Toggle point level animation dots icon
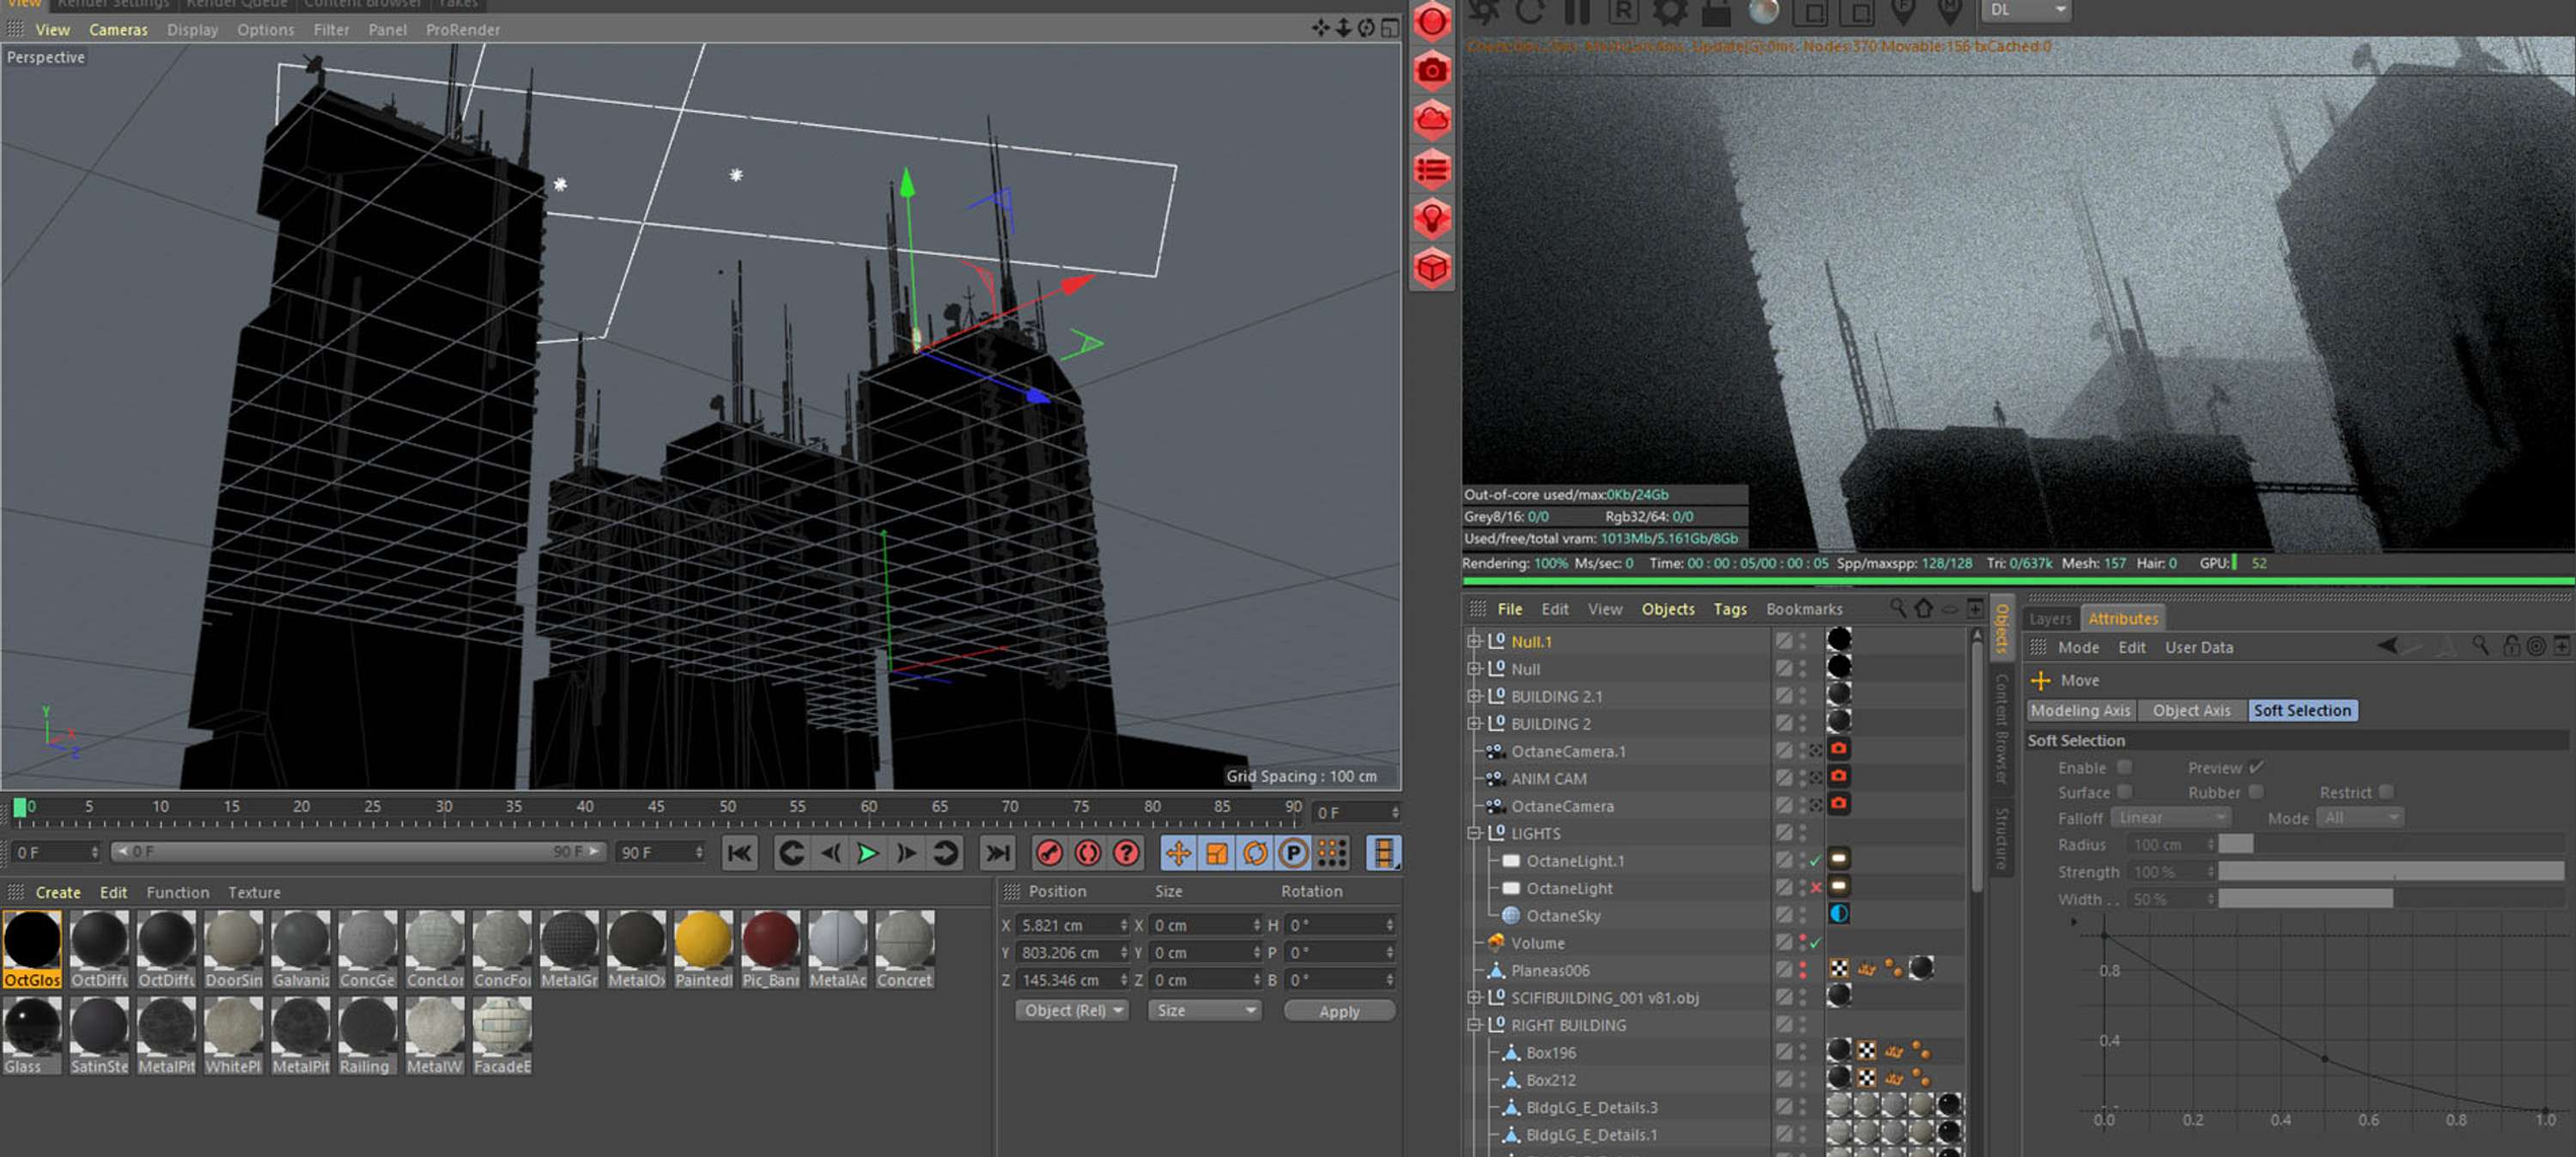 [1331, 853]
